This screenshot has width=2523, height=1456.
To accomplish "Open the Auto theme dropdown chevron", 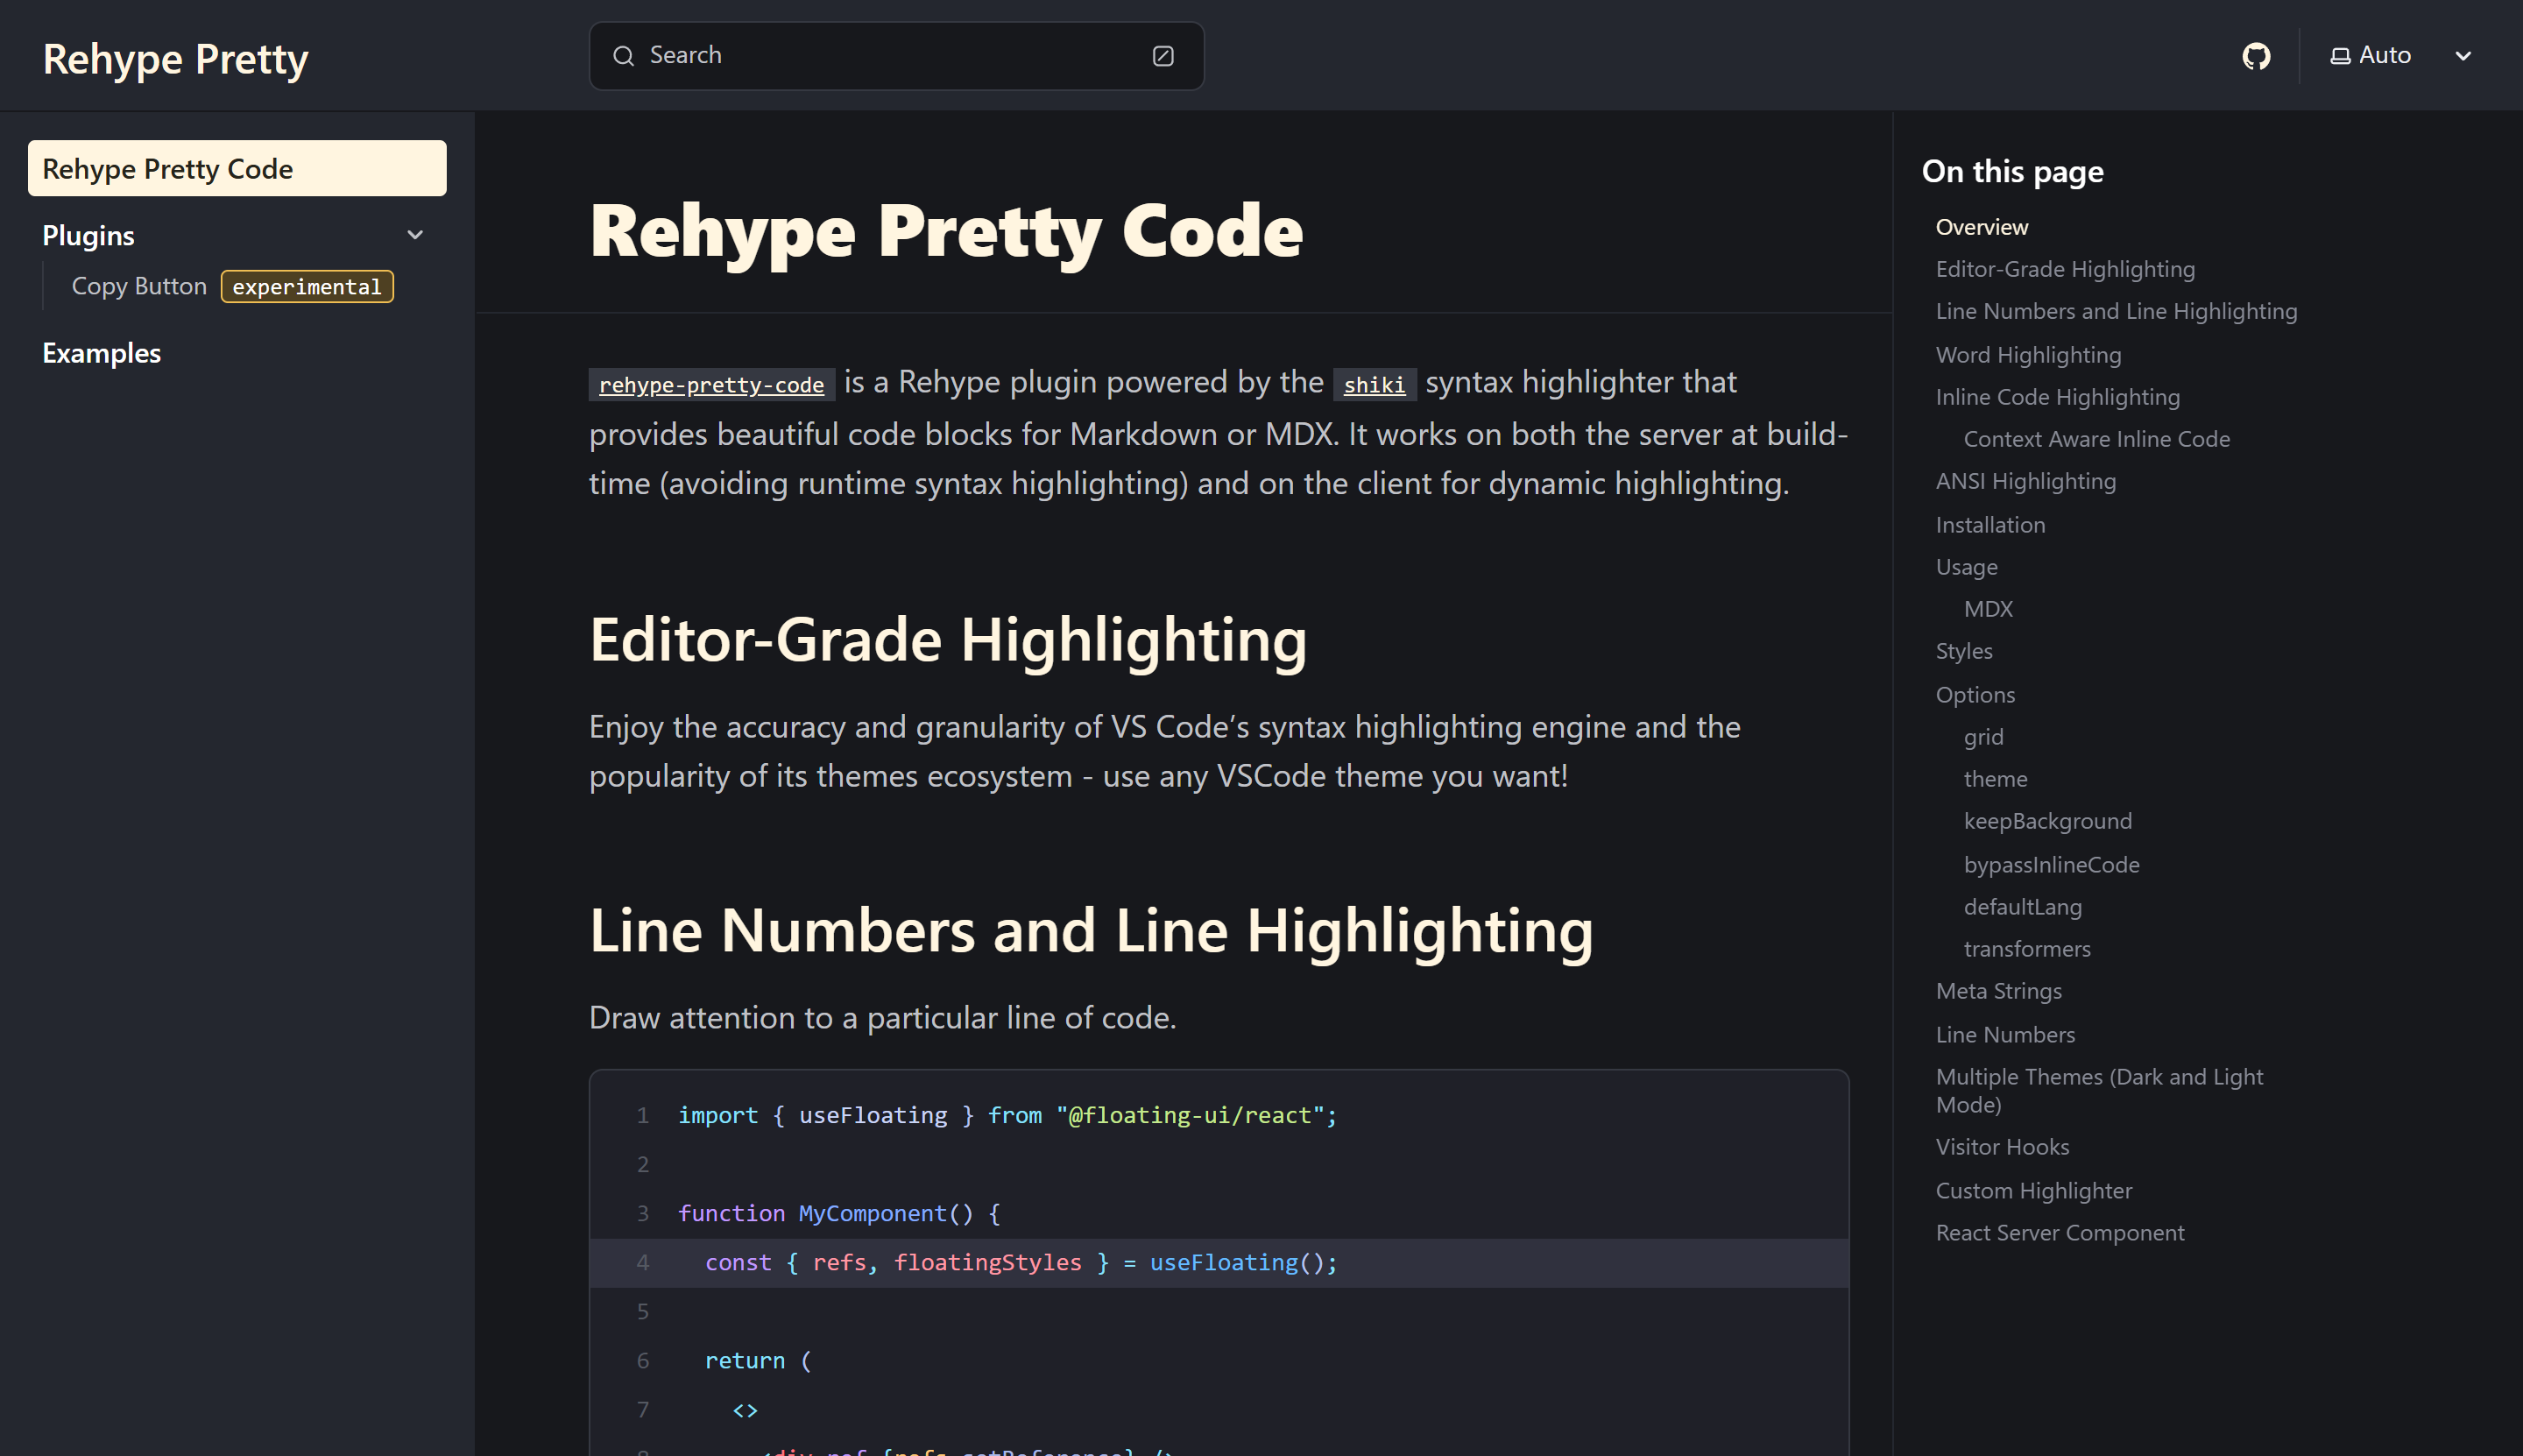I will [2463, 56].
